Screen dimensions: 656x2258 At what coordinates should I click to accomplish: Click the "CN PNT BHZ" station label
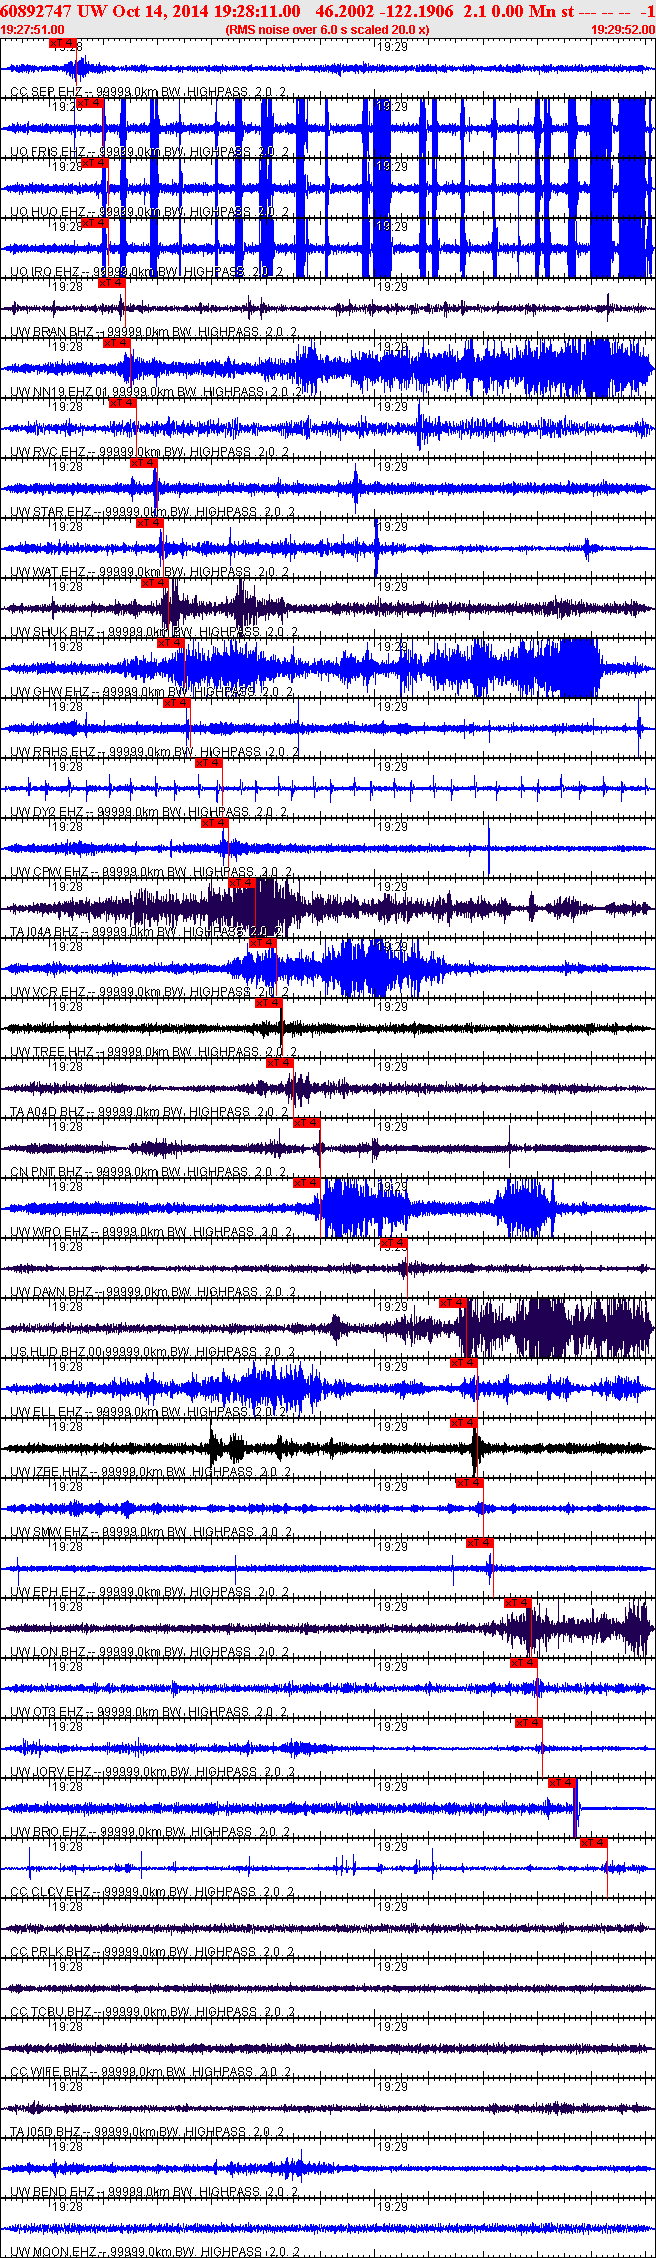pos(47,1172)
